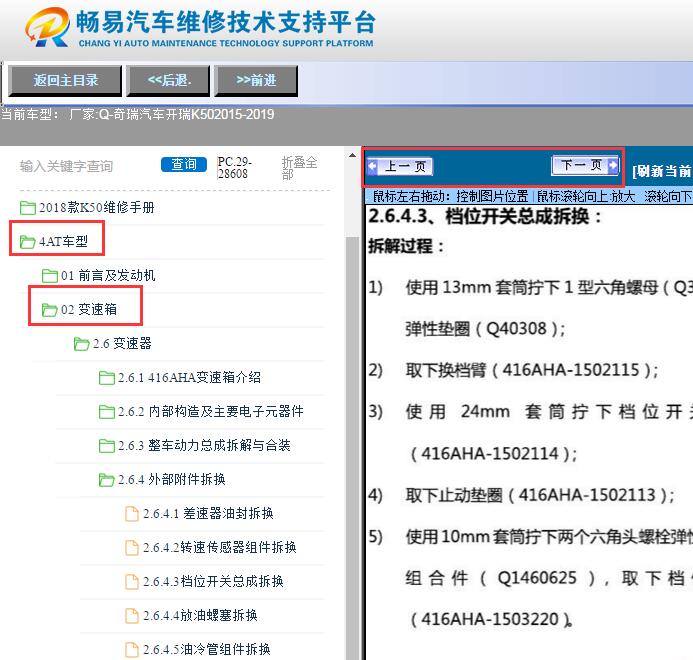The image size is (693, 660).
Task: Select the 2.6 变速器 tree label
Action: coord(122,343)
